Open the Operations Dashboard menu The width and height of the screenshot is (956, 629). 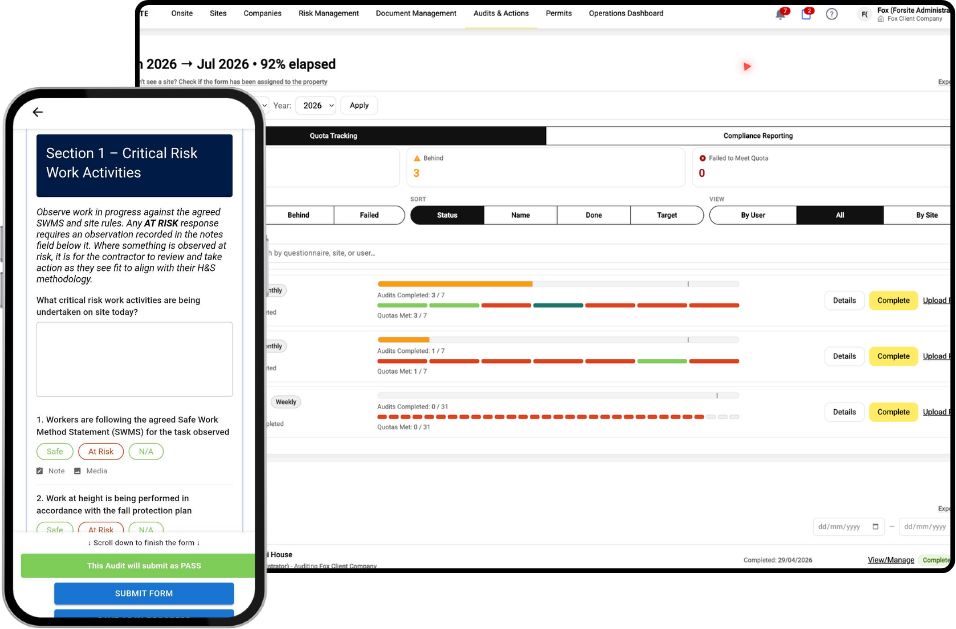626,13
